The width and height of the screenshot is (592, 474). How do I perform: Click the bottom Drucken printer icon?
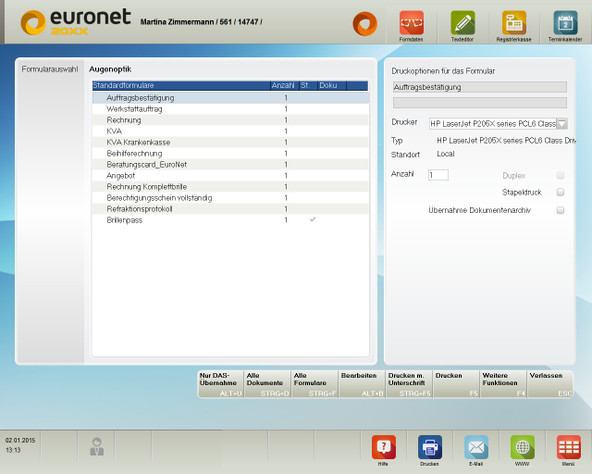click(x=430, y=447)
